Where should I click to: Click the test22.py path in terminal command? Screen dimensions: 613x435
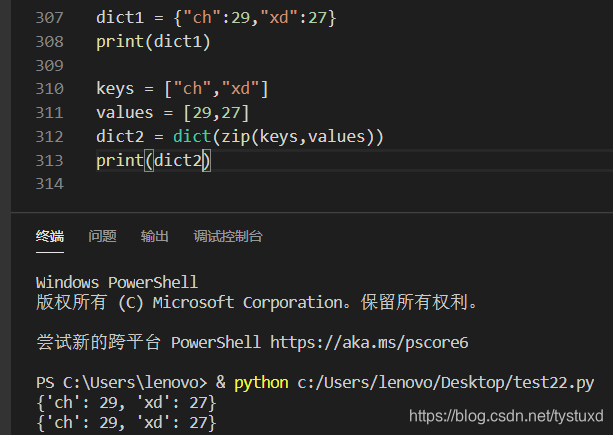(x=446, y=382)
